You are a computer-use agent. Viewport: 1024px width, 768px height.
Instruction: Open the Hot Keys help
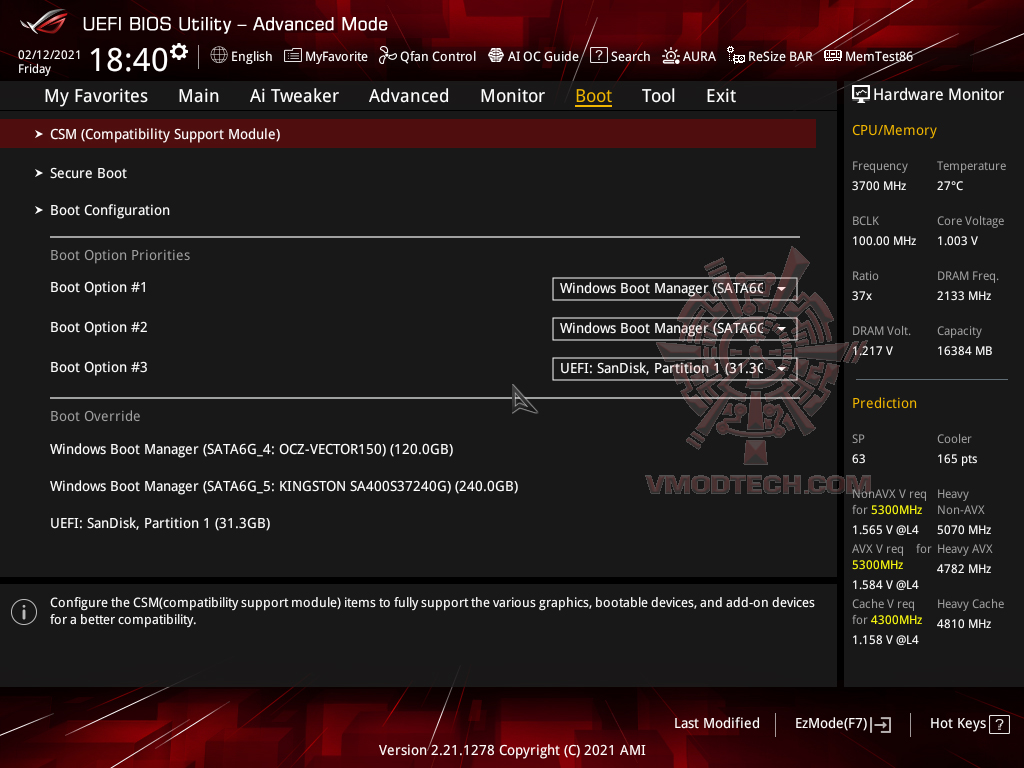969,723
